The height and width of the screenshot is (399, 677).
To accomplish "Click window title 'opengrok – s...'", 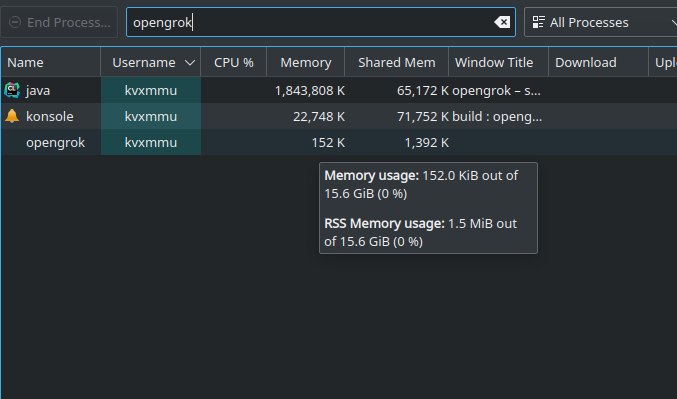I will pos(497,91).
